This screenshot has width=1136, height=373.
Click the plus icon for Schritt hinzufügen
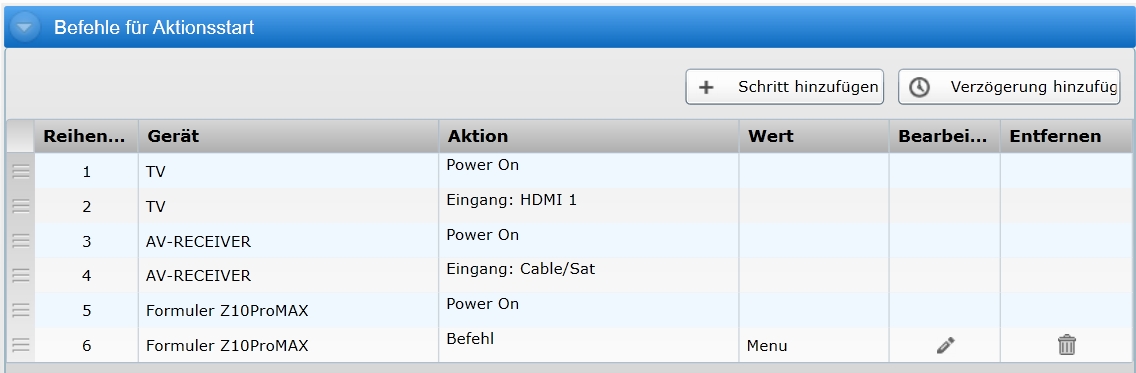706,87
